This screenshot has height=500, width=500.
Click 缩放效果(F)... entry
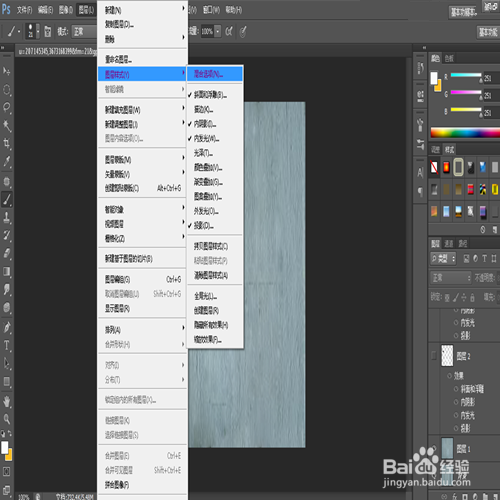coord(215,339)
